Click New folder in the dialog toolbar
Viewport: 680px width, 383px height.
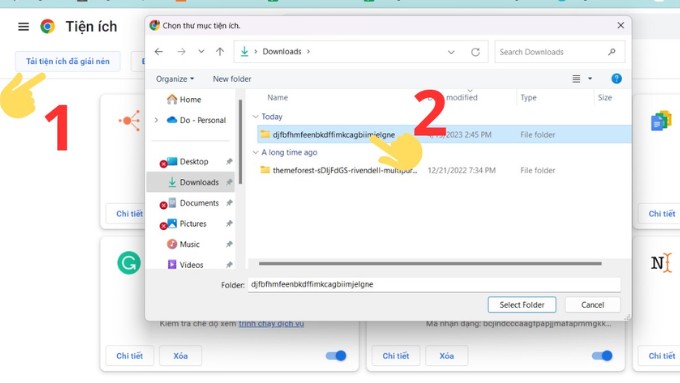232,79
